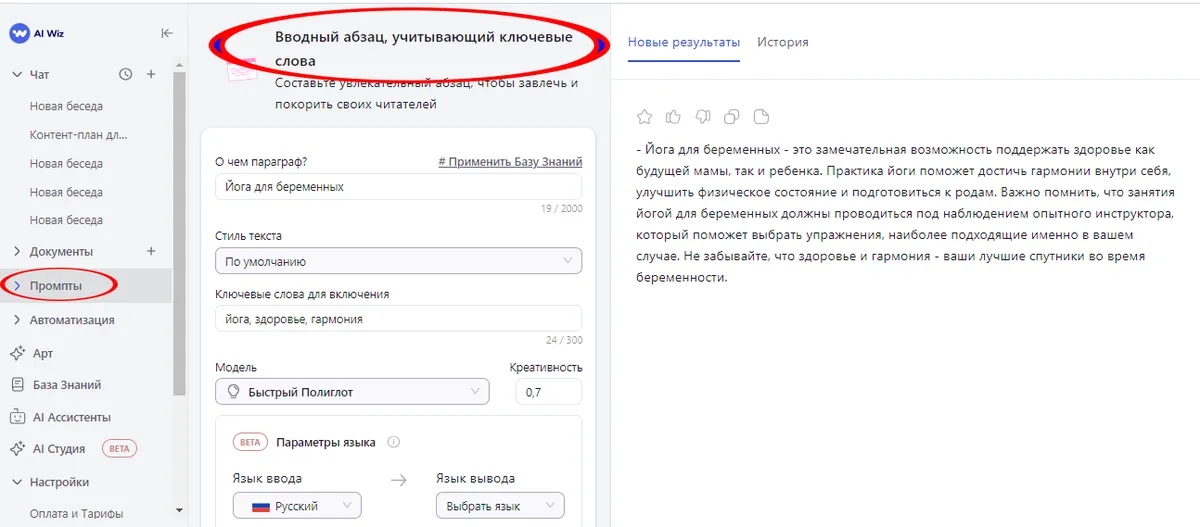Expand the Автоматизация section
Screen dimensions: 1200x527
(x=16, y=320)
